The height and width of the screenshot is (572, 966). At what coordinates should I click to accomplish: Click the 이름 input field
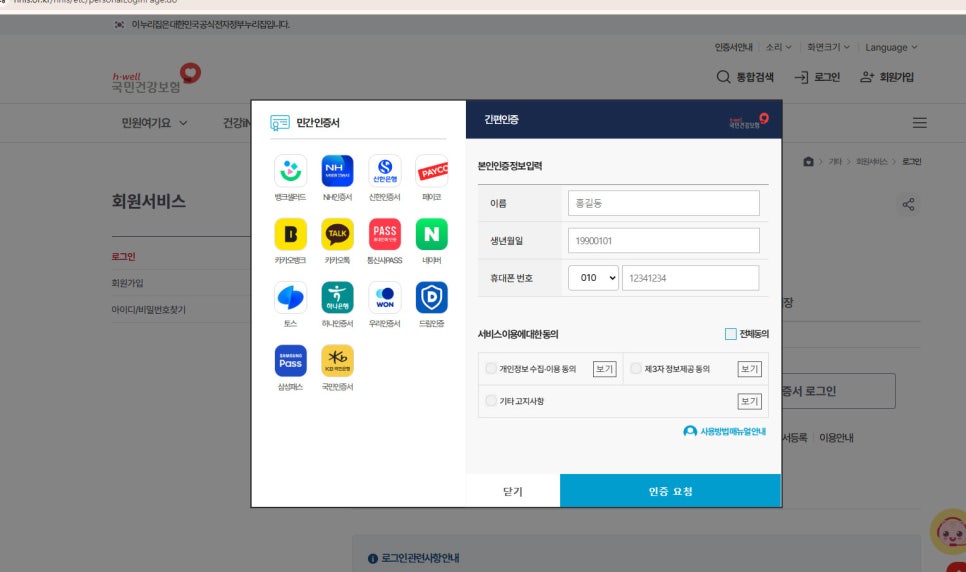click(664, 203)
